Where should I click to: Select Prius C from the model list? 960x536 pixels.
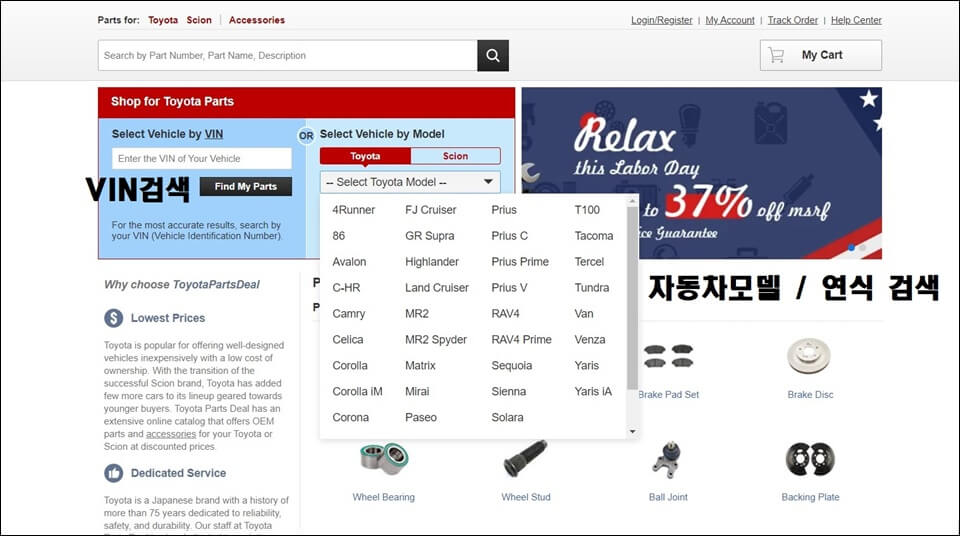[509, 236]
